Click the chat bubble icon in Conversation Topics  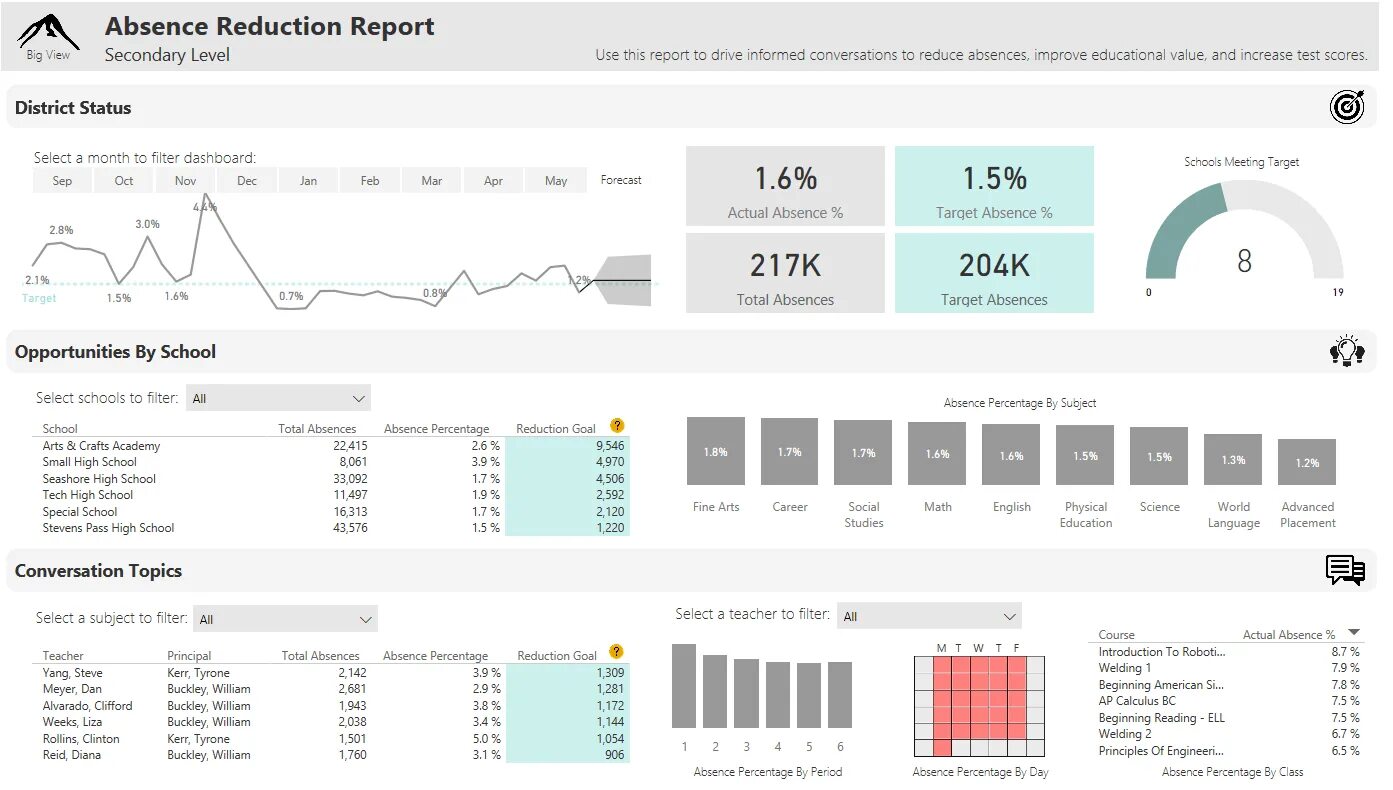coord(1345,570)
